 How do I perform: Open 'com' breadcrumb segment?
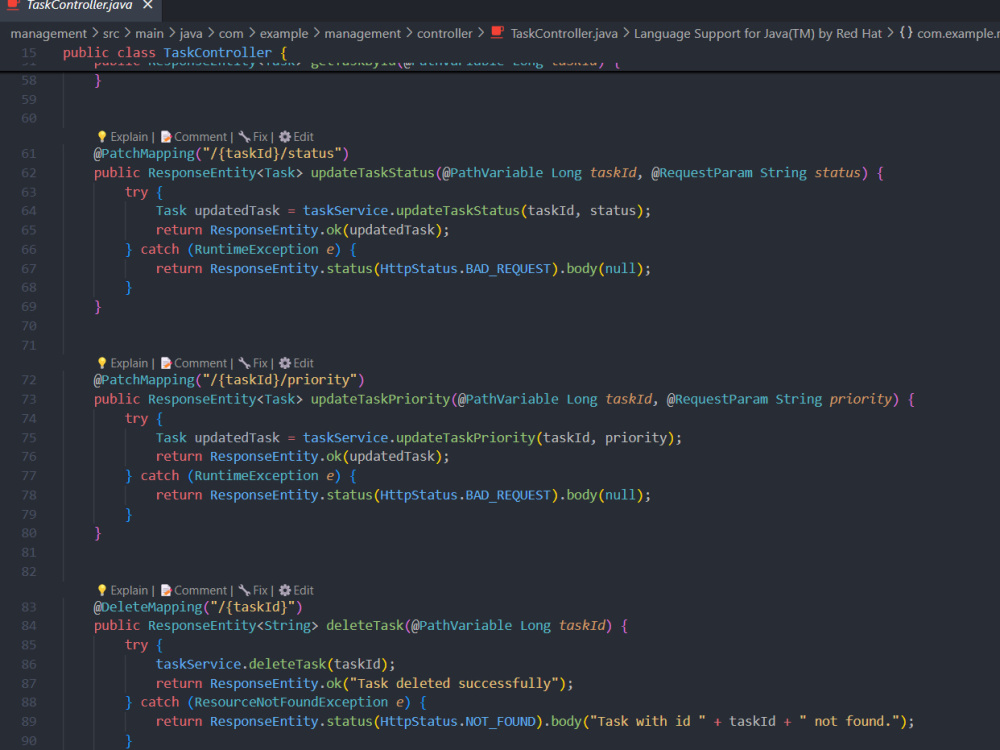[x=231, y=34]
